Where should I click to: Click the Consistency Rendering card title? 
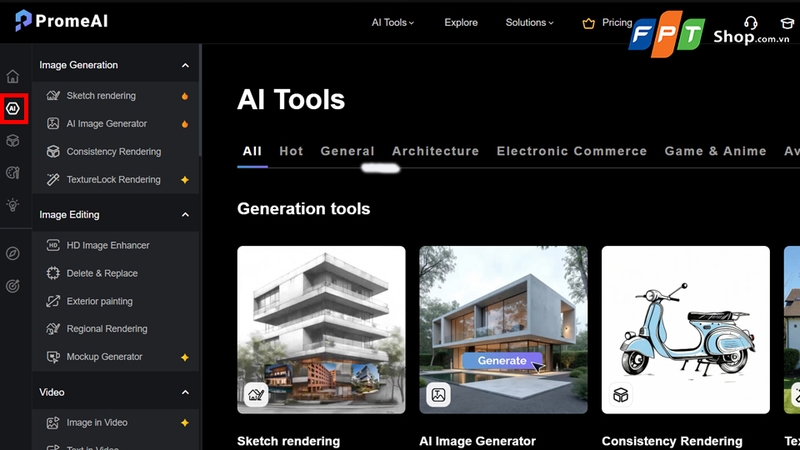click(672, 441)
